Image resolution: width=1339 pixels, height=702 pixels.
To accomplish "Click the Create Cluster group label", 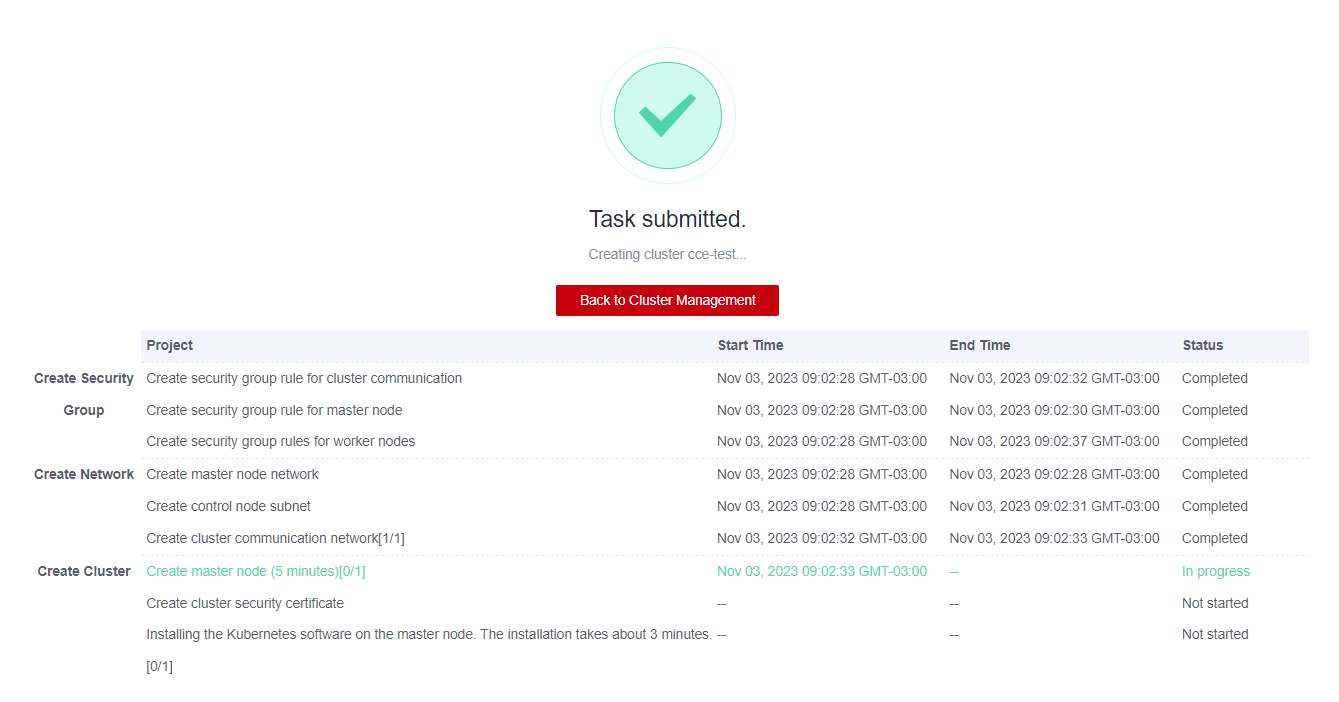I will [x=84, y=571].
